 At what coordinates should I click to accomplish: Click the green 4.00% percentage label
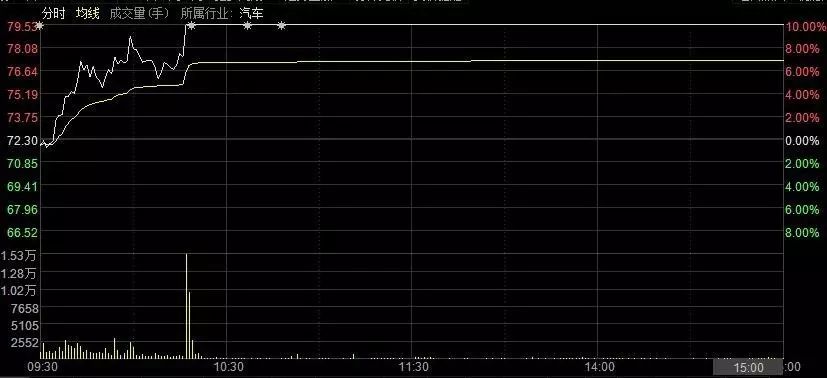803,187
